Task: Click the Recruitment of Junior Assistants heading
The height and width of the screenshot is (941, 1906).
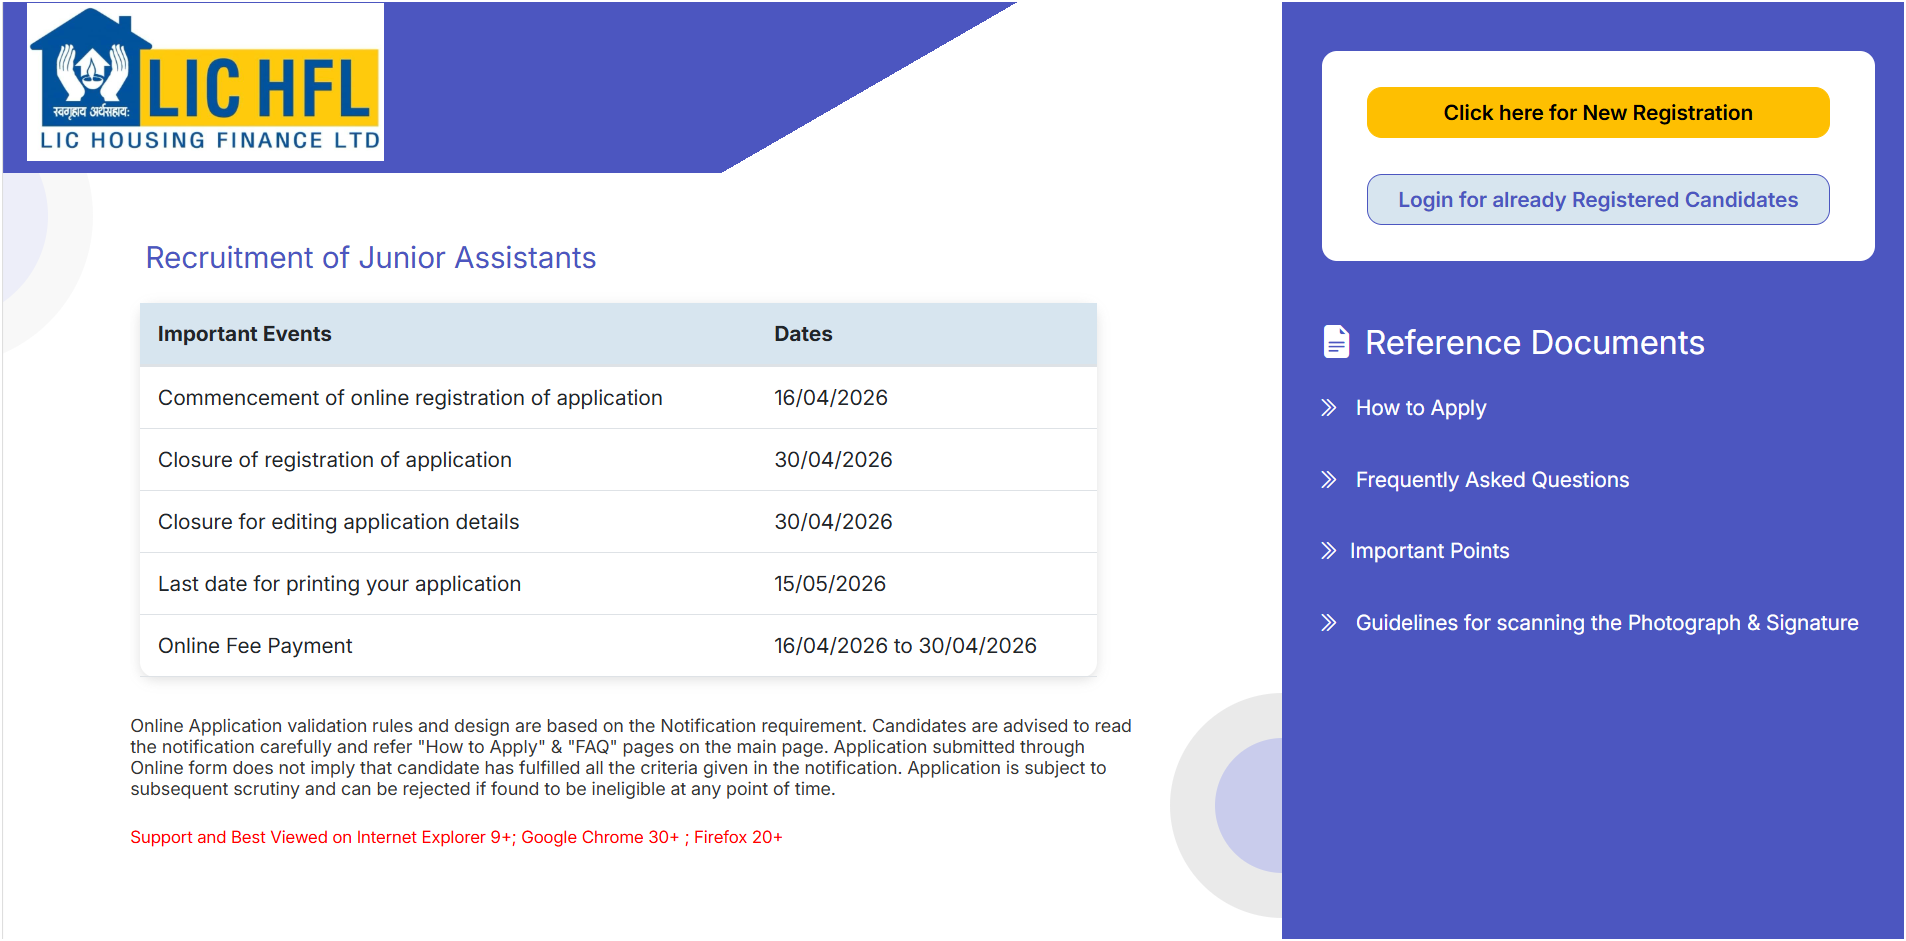Action: click(371, 258)
